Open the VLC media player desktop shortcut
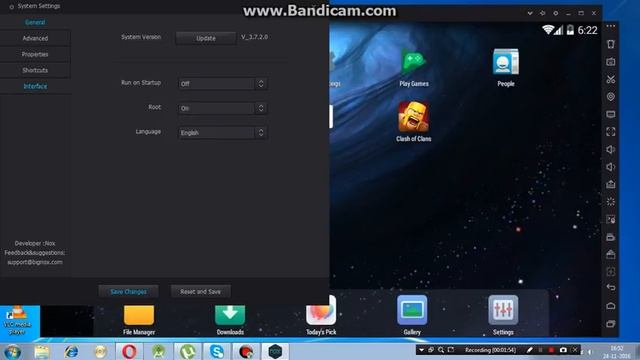Viewport: 640px width, 360px height. click(x=17, y=321)
